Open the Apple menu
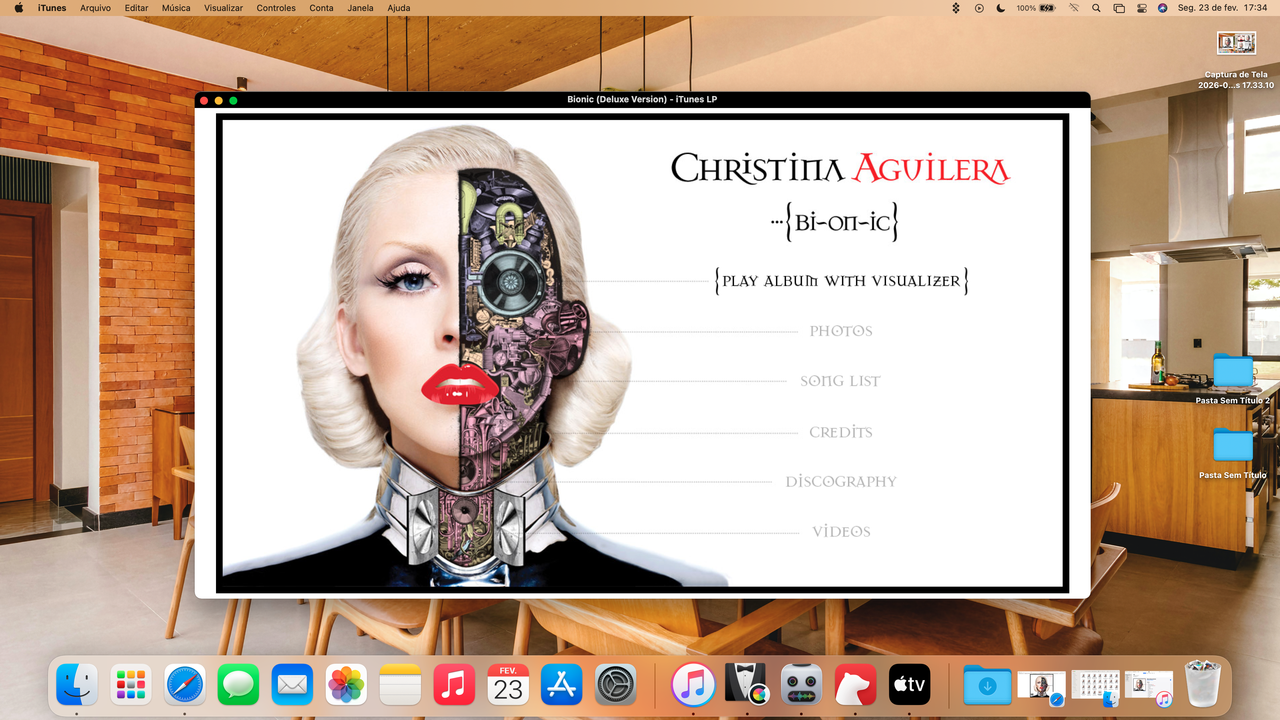 (18, 8)
